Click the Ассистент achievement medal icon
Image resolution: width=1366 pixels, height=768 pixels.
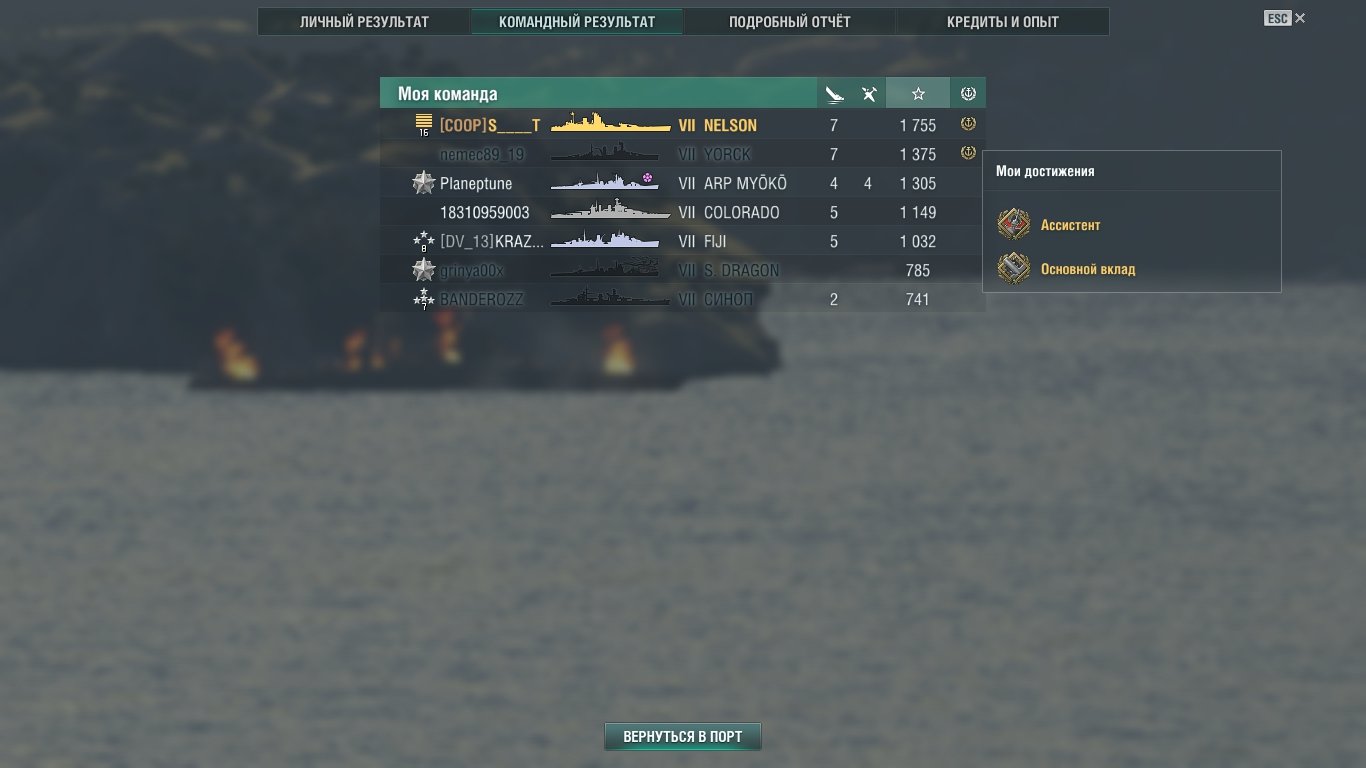[1014, 225]
